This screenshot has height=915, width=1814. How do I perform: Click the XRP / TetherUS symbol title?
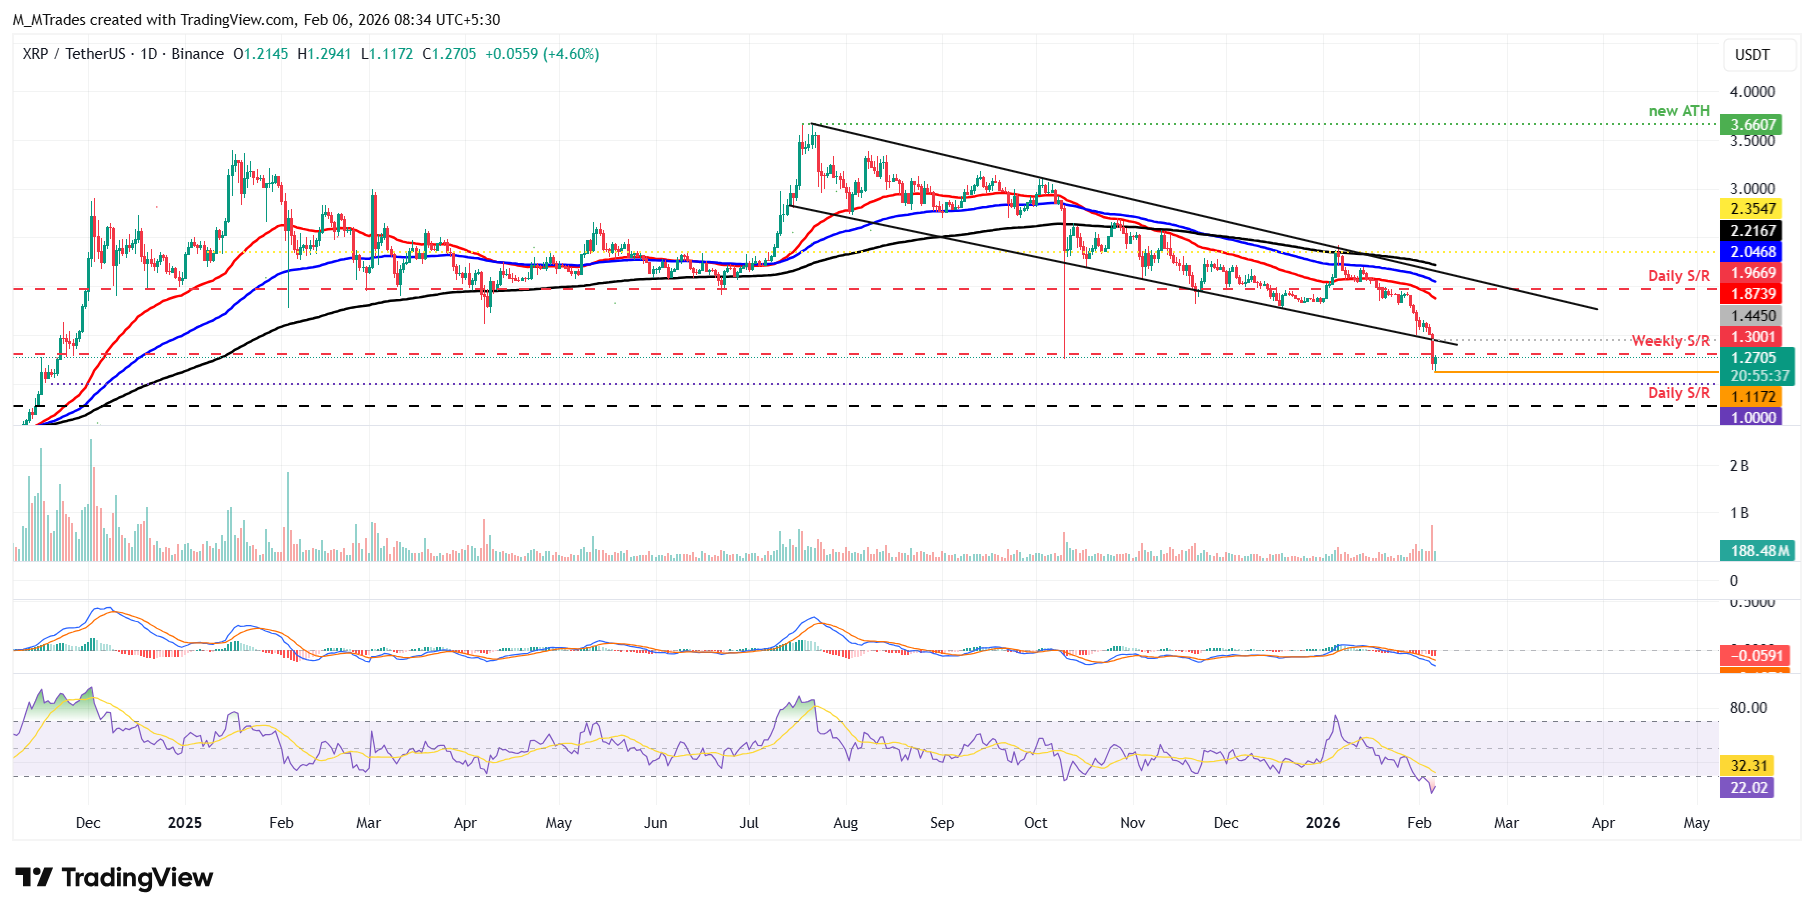73,54
